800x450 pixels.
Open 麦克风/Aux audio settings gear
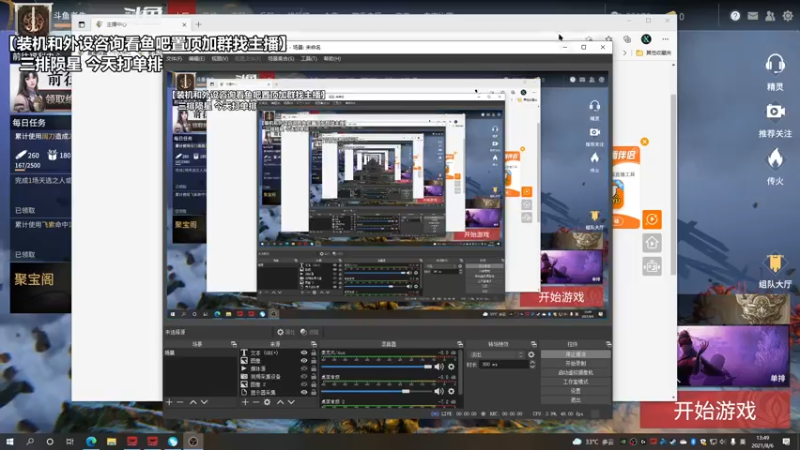pyautogui.click(x=451, y=366)
